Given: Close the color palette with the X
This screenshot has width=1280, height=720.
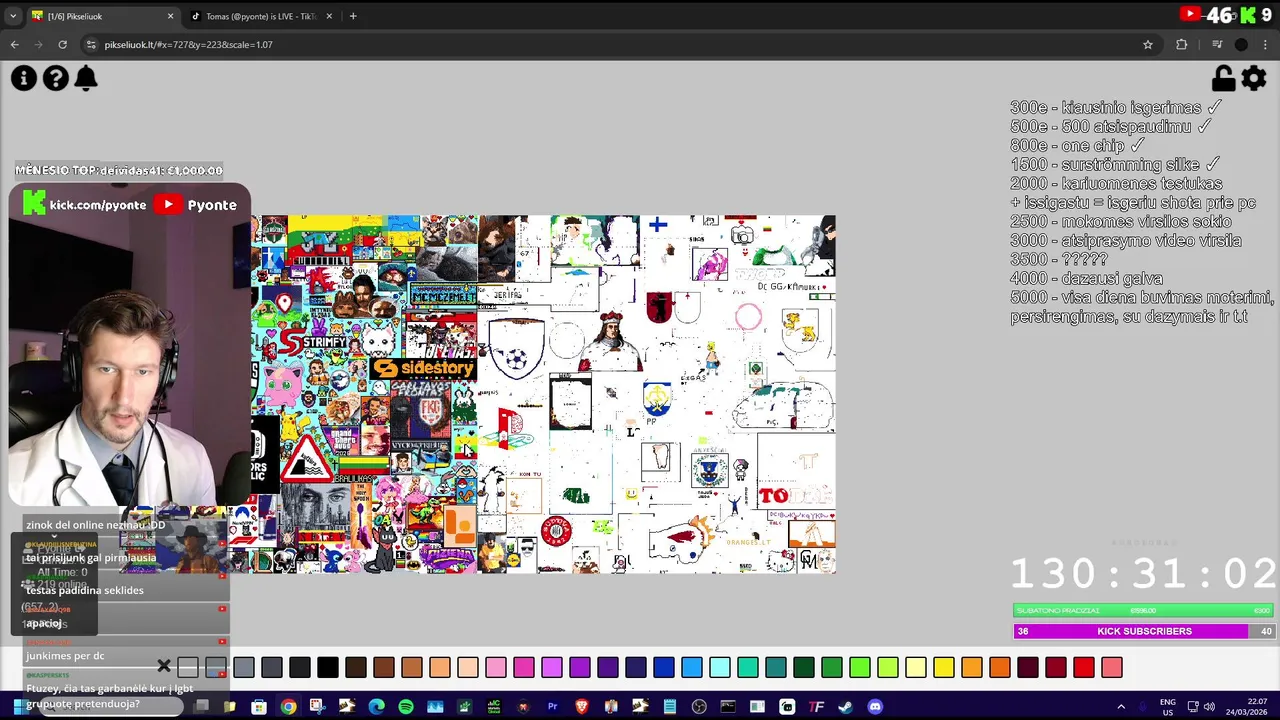Looking at the screenshot, I should pyautogui.click(x=164, y=666).
